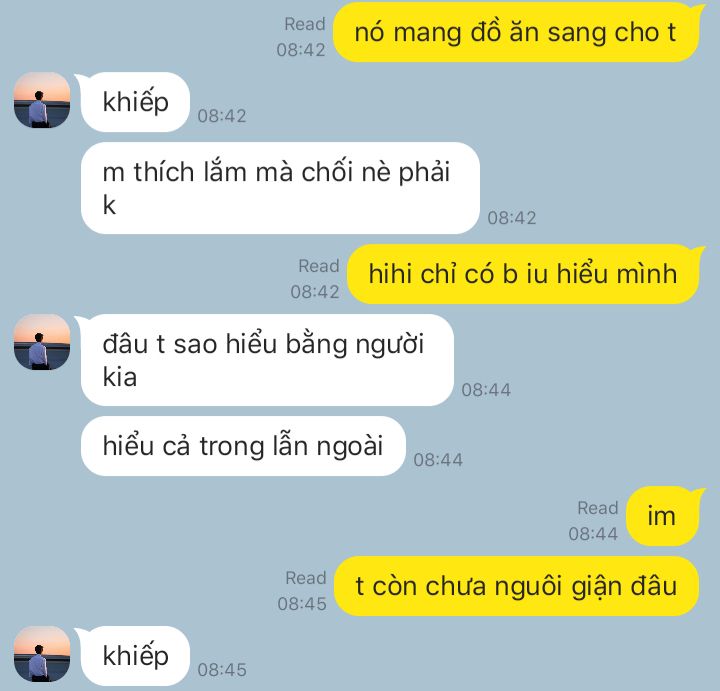This screenshot has height=691, width=720.
Task: Tap 'Read 08:45' status beside 'nguôi giận' message
Action: coord(302,590)
